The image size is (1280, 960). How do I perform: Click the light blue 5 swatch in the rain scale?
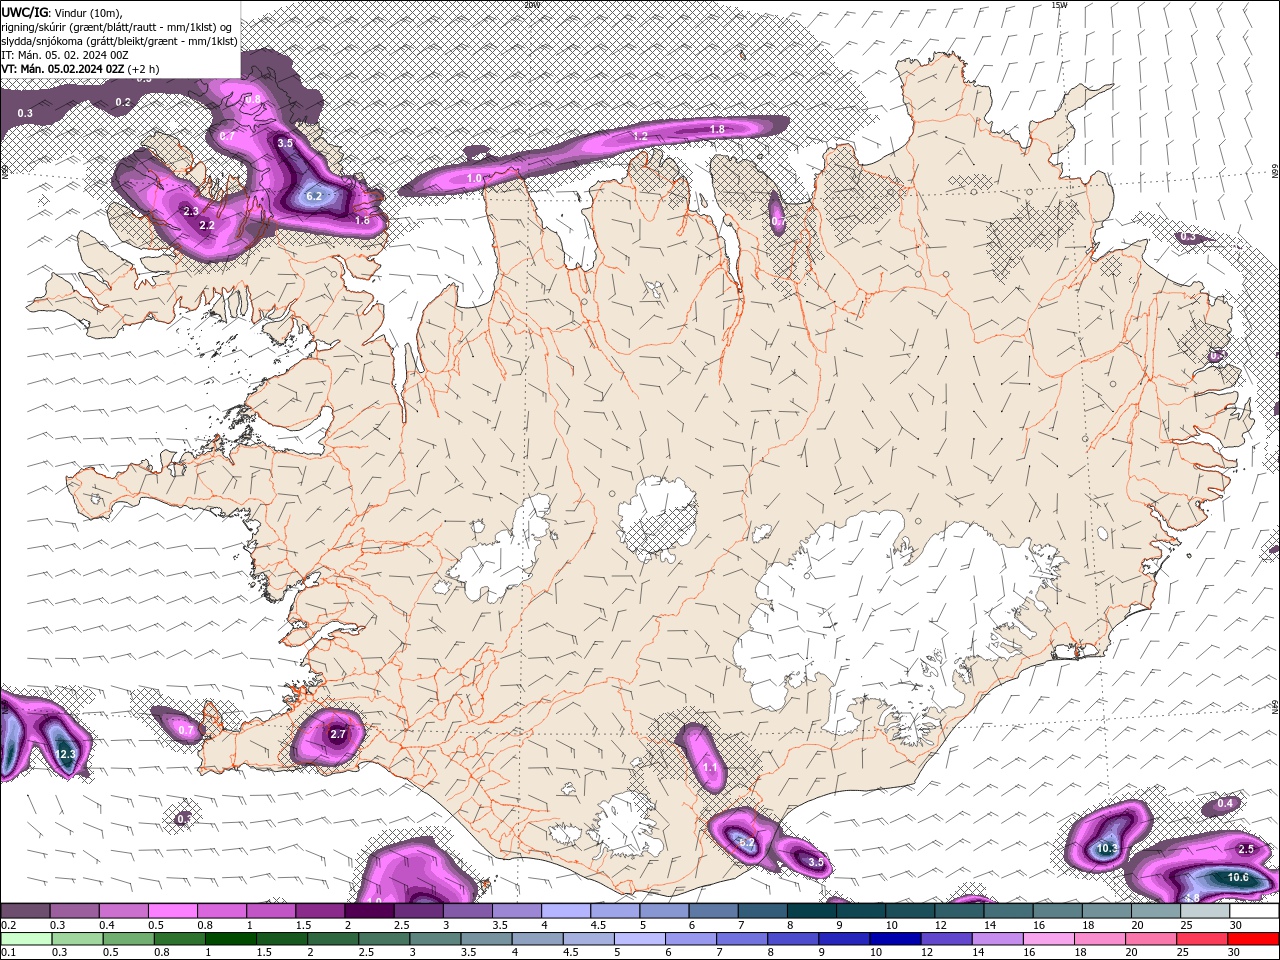(640, 939)
